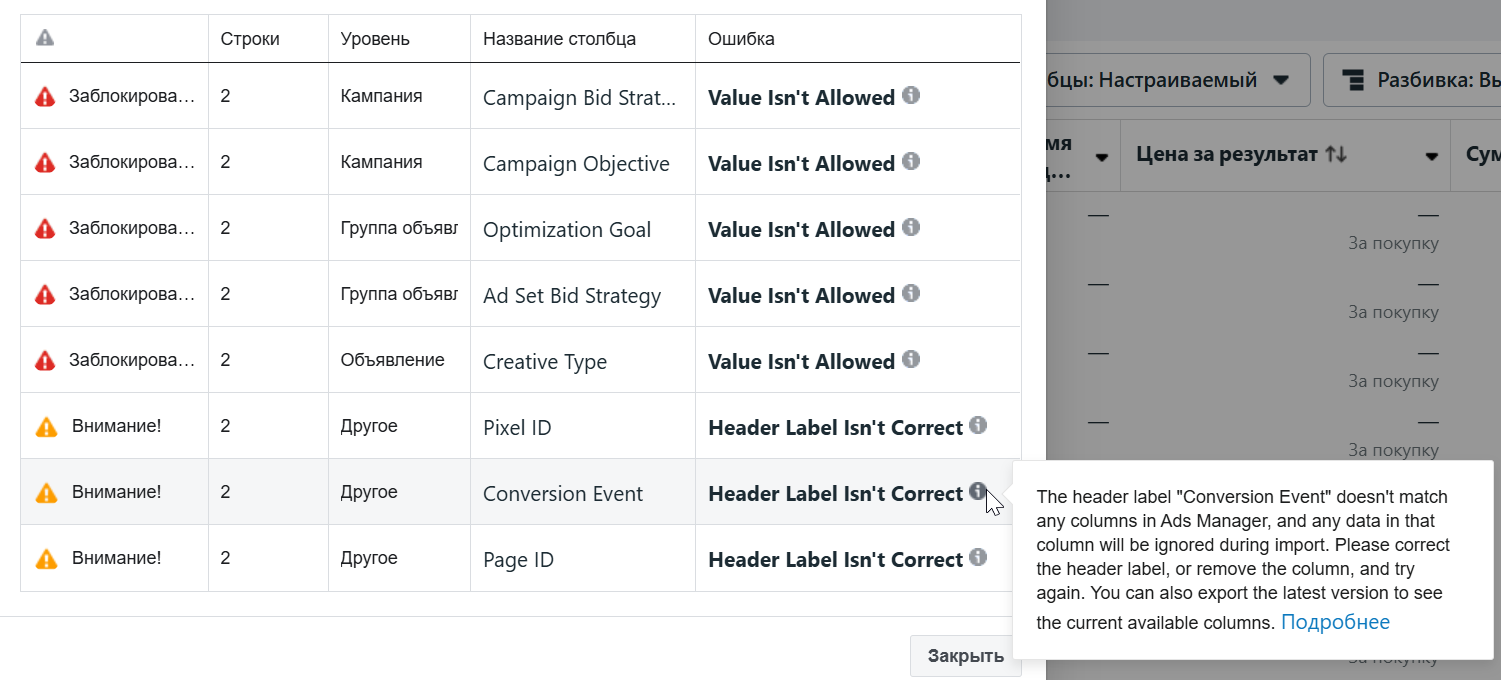This screenshot has width=1501, height=680.
Task: Expand the Цена за результат column menu arrow
Action: coord(1431,156)
